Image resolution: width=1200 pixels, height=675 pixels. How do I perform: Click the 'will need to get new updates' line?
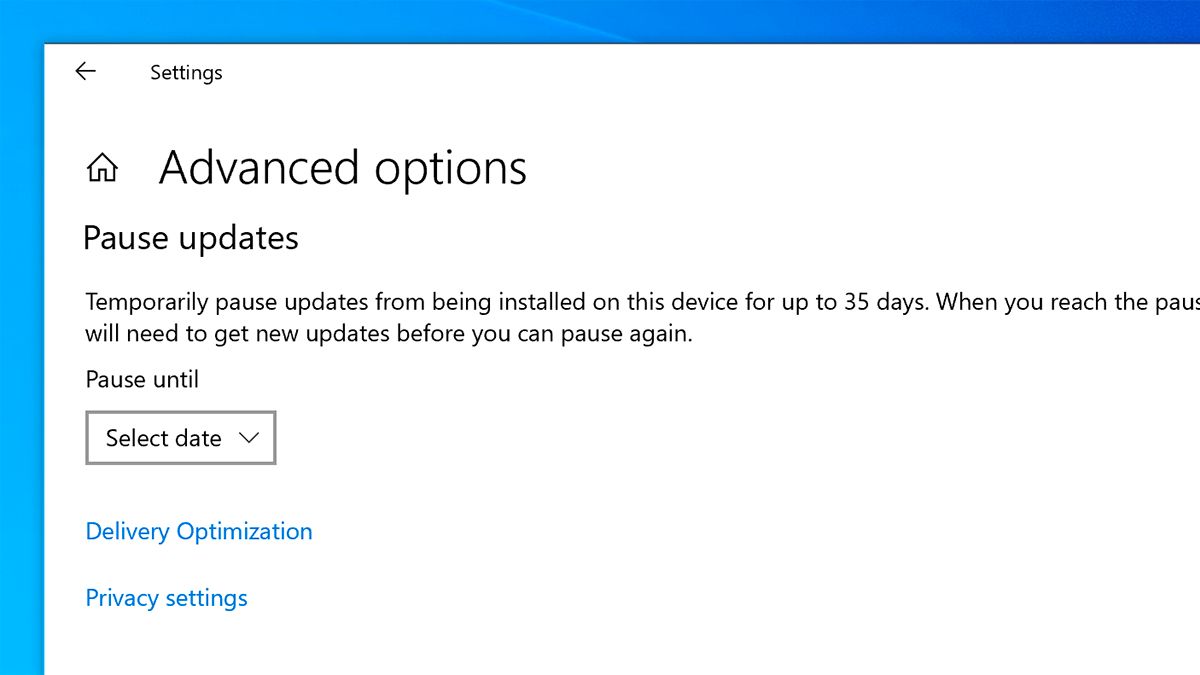389,334
